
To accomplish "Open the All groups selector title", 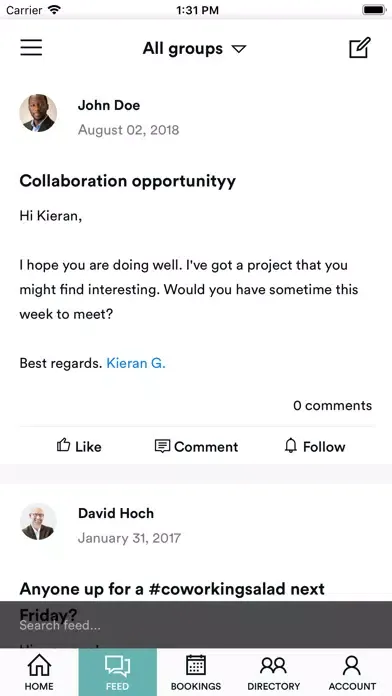I will coord(182,48).
